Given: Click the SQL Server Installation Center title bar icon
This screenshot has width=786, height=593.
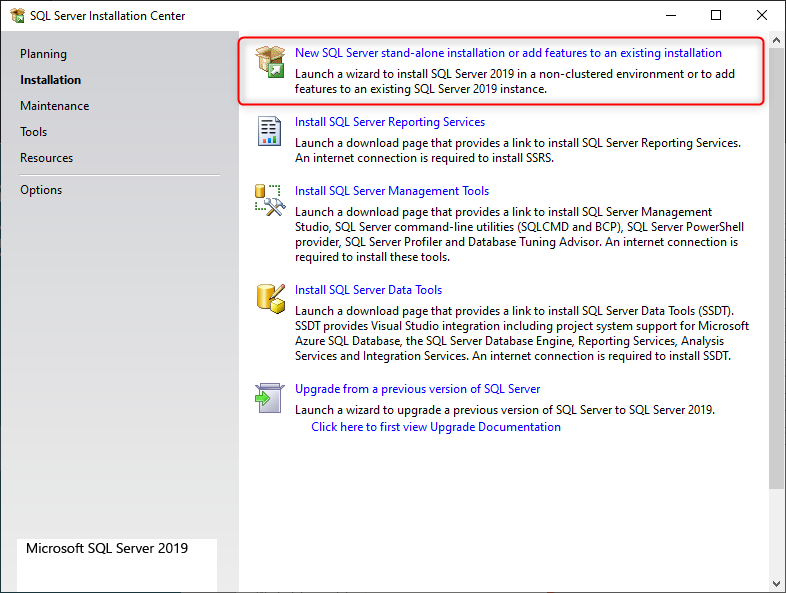Looking at the screenshot, I should pyautogui.click(x=17, y=16).
